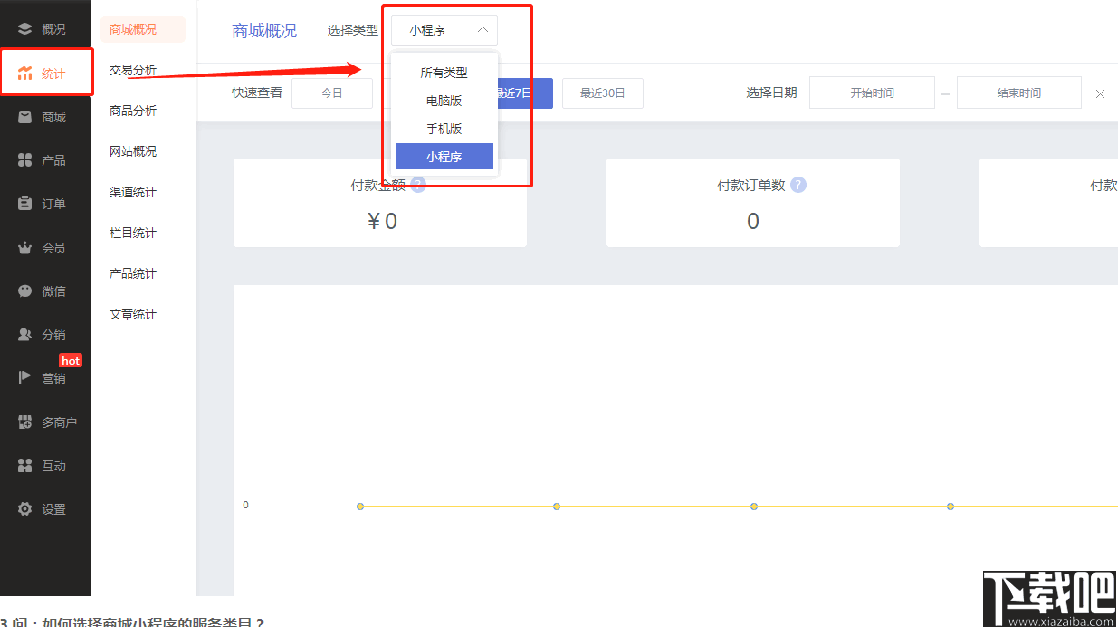1118x627 pixels.
Task: Collapse the 小程序 type dropdown
Action: 483,30
